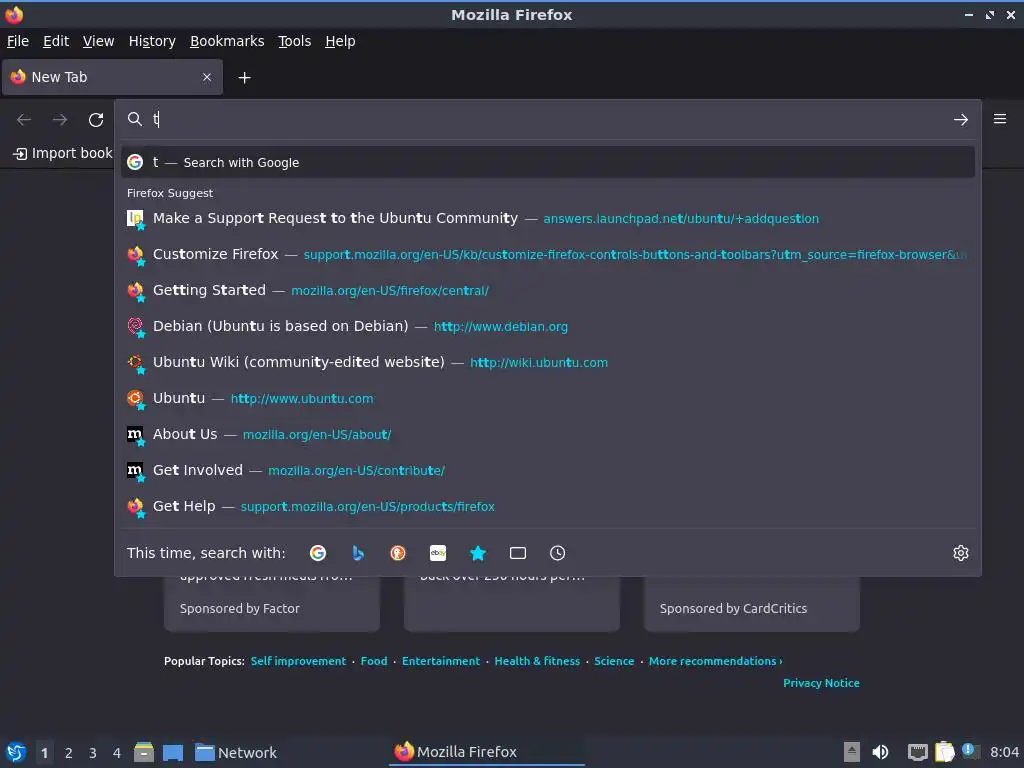
Task: Search this time with Bing icon
Action: pyautogui.click(x=358, y=553)
